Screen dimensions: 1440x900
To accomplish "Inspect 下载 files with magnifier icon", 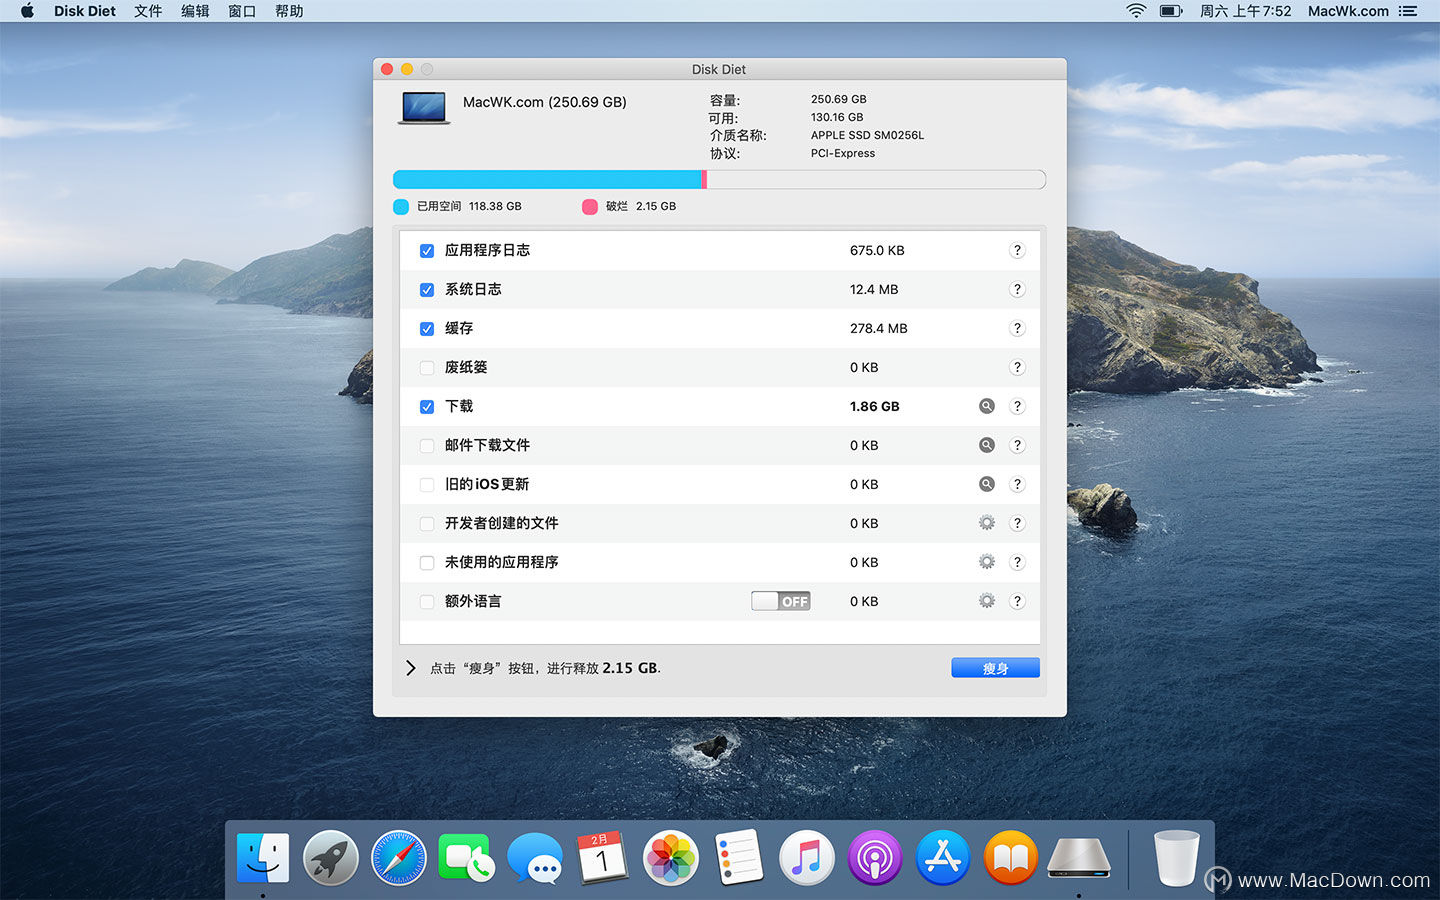I will (987, 406).
